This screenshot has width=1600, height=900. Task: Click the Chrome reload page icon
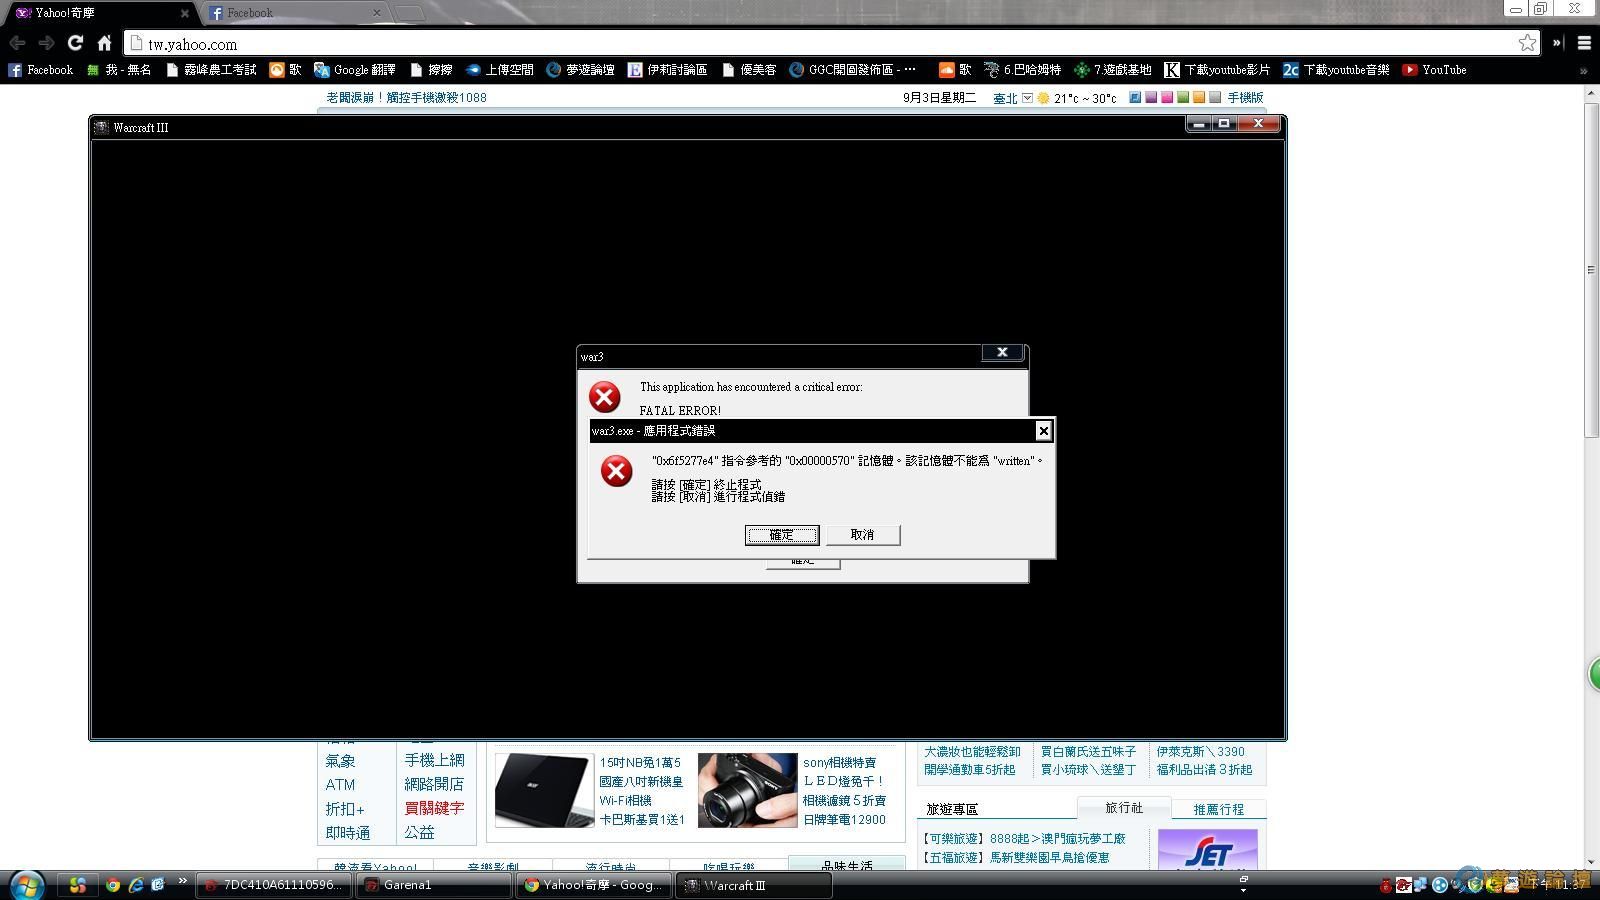[x=75, y=43]
